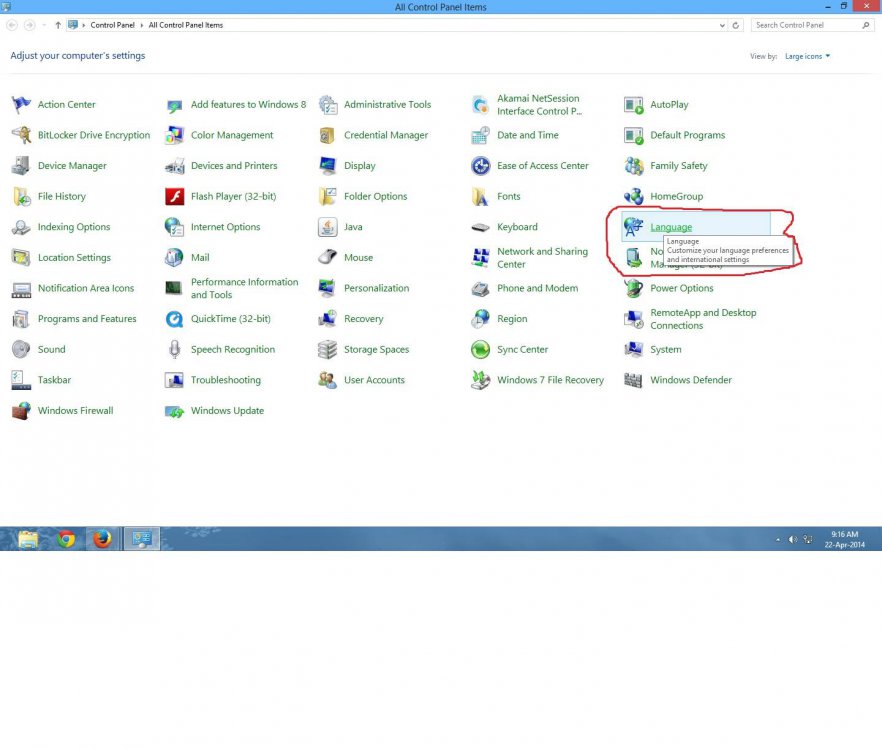Image resolution: width=882 pixels, height=750 pixels.
Task: Expand the address bar history dropdown arrow
Action: 722,25
